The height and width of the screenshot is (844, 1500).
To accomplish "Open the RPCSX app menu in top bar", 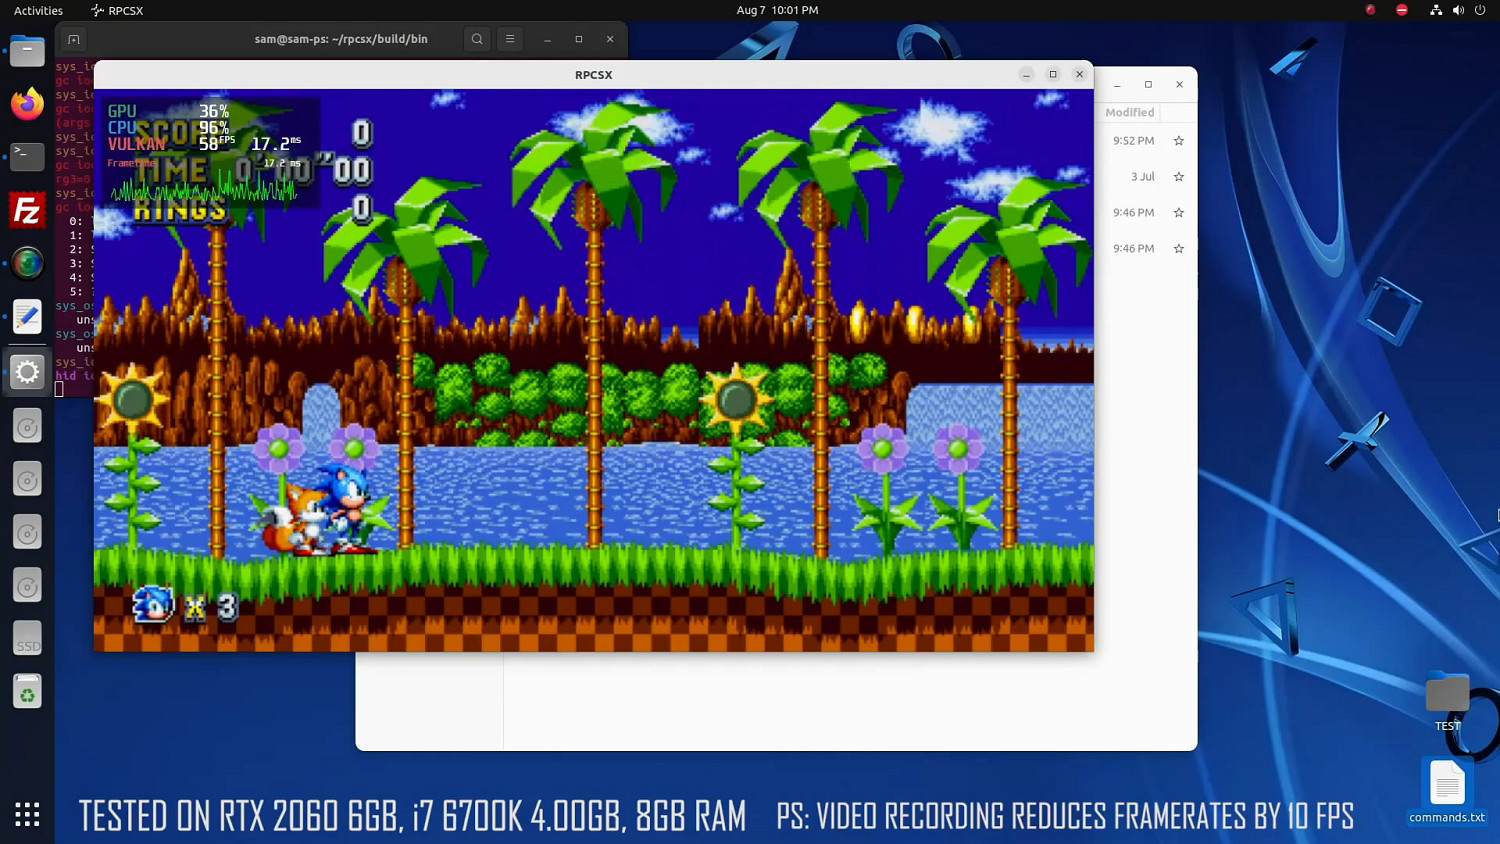I will (117, 10).
